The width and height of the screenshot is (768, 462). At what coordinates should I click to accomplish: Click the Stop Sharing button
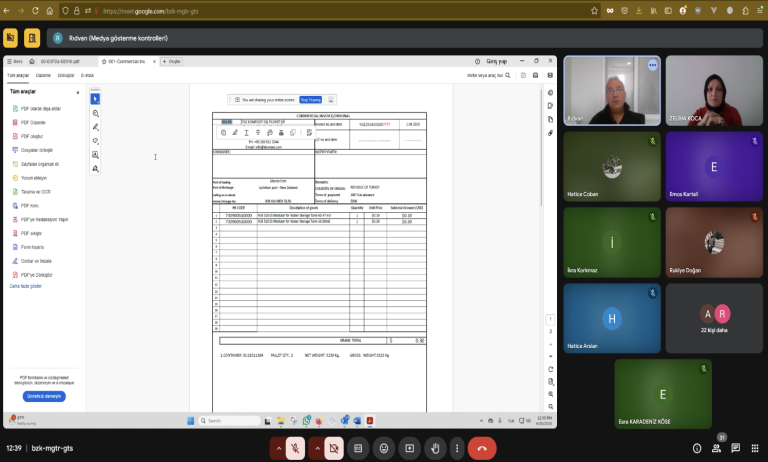coord(309,100)
